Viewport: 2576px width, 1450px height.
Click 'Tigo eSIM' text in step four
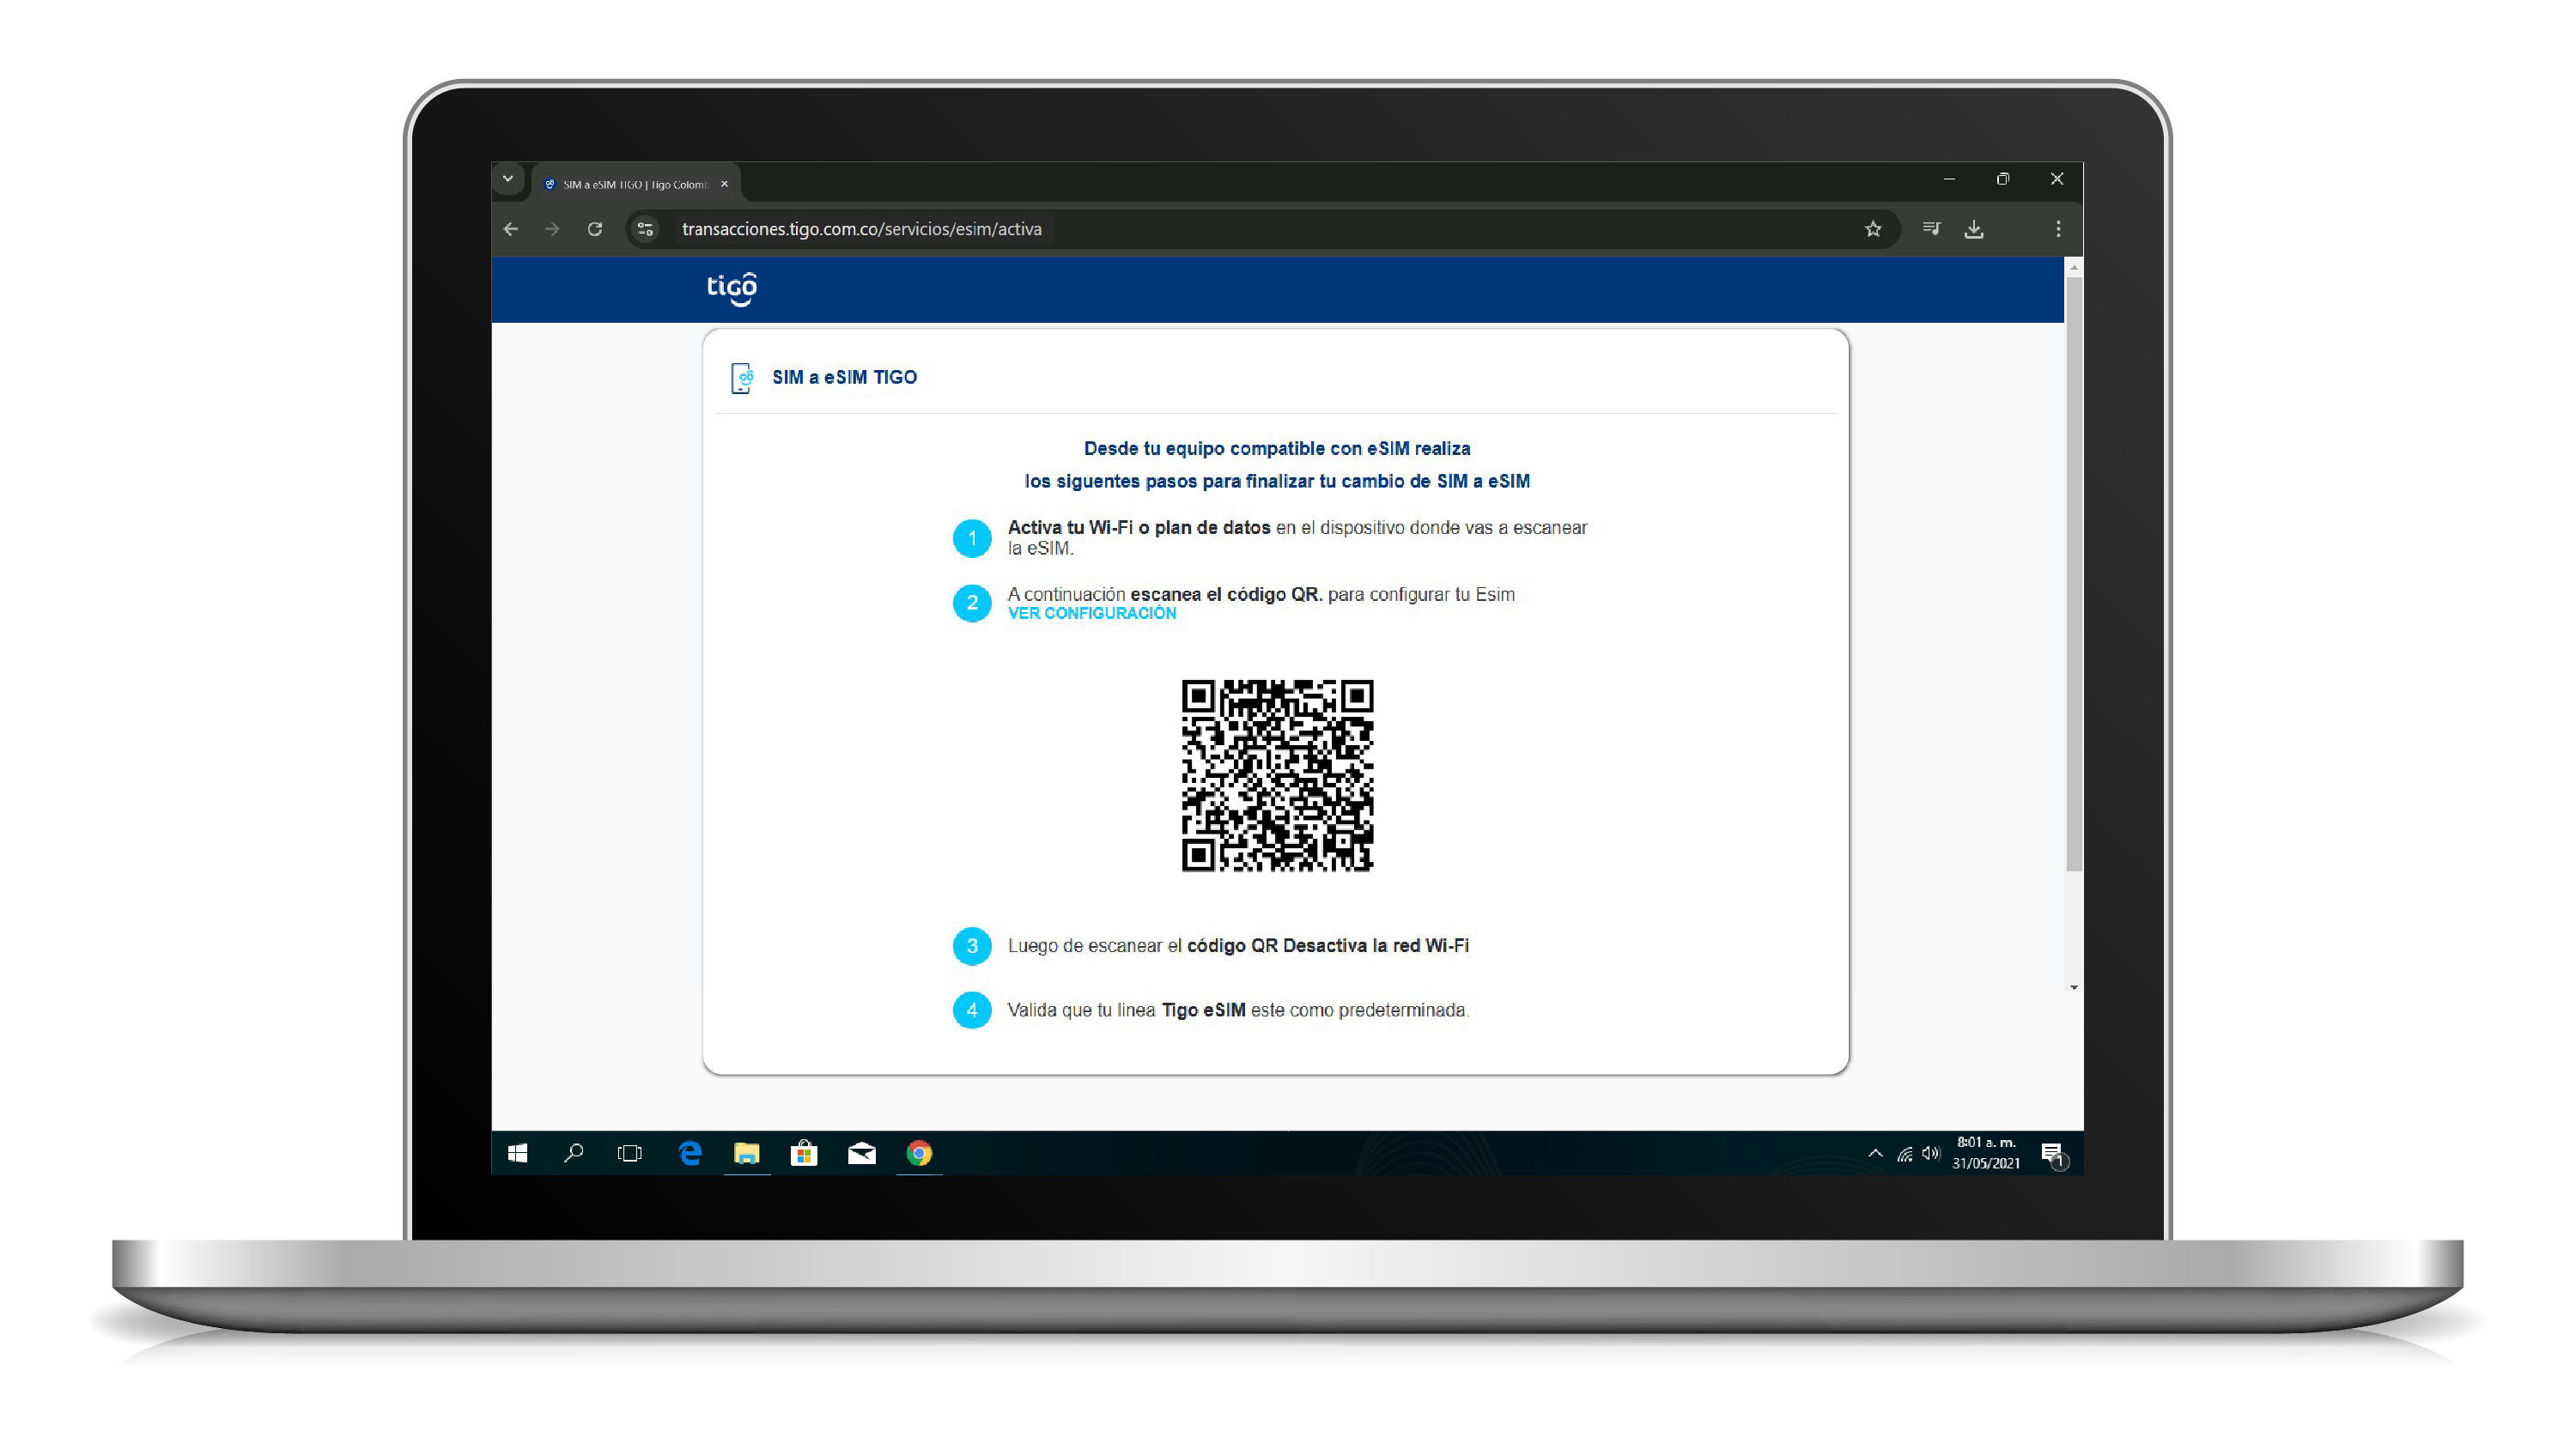point(1203,1010)
